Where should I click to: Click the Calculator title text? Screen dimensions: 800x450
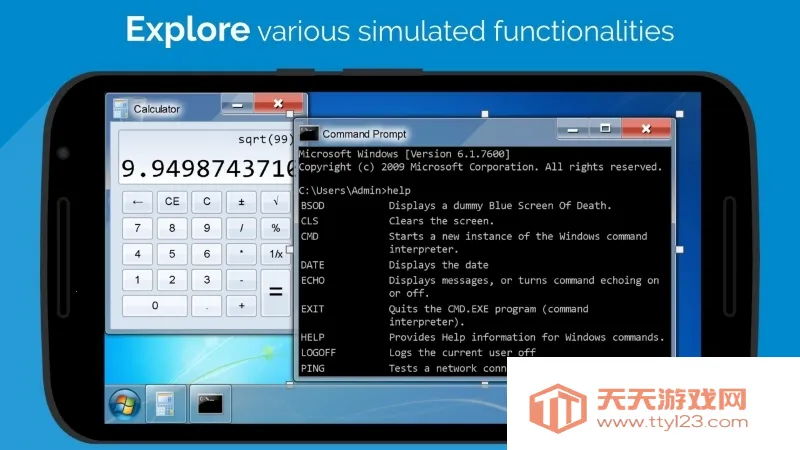click(157, 109)
